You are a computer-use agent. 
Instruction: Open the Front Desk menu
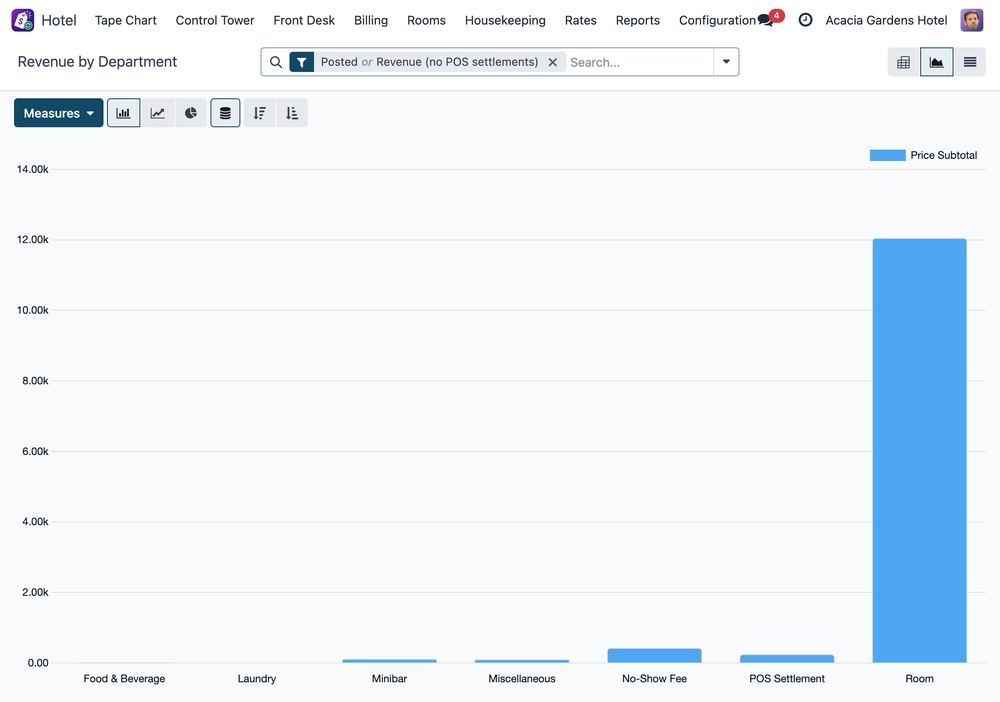[x=304, y=20]
